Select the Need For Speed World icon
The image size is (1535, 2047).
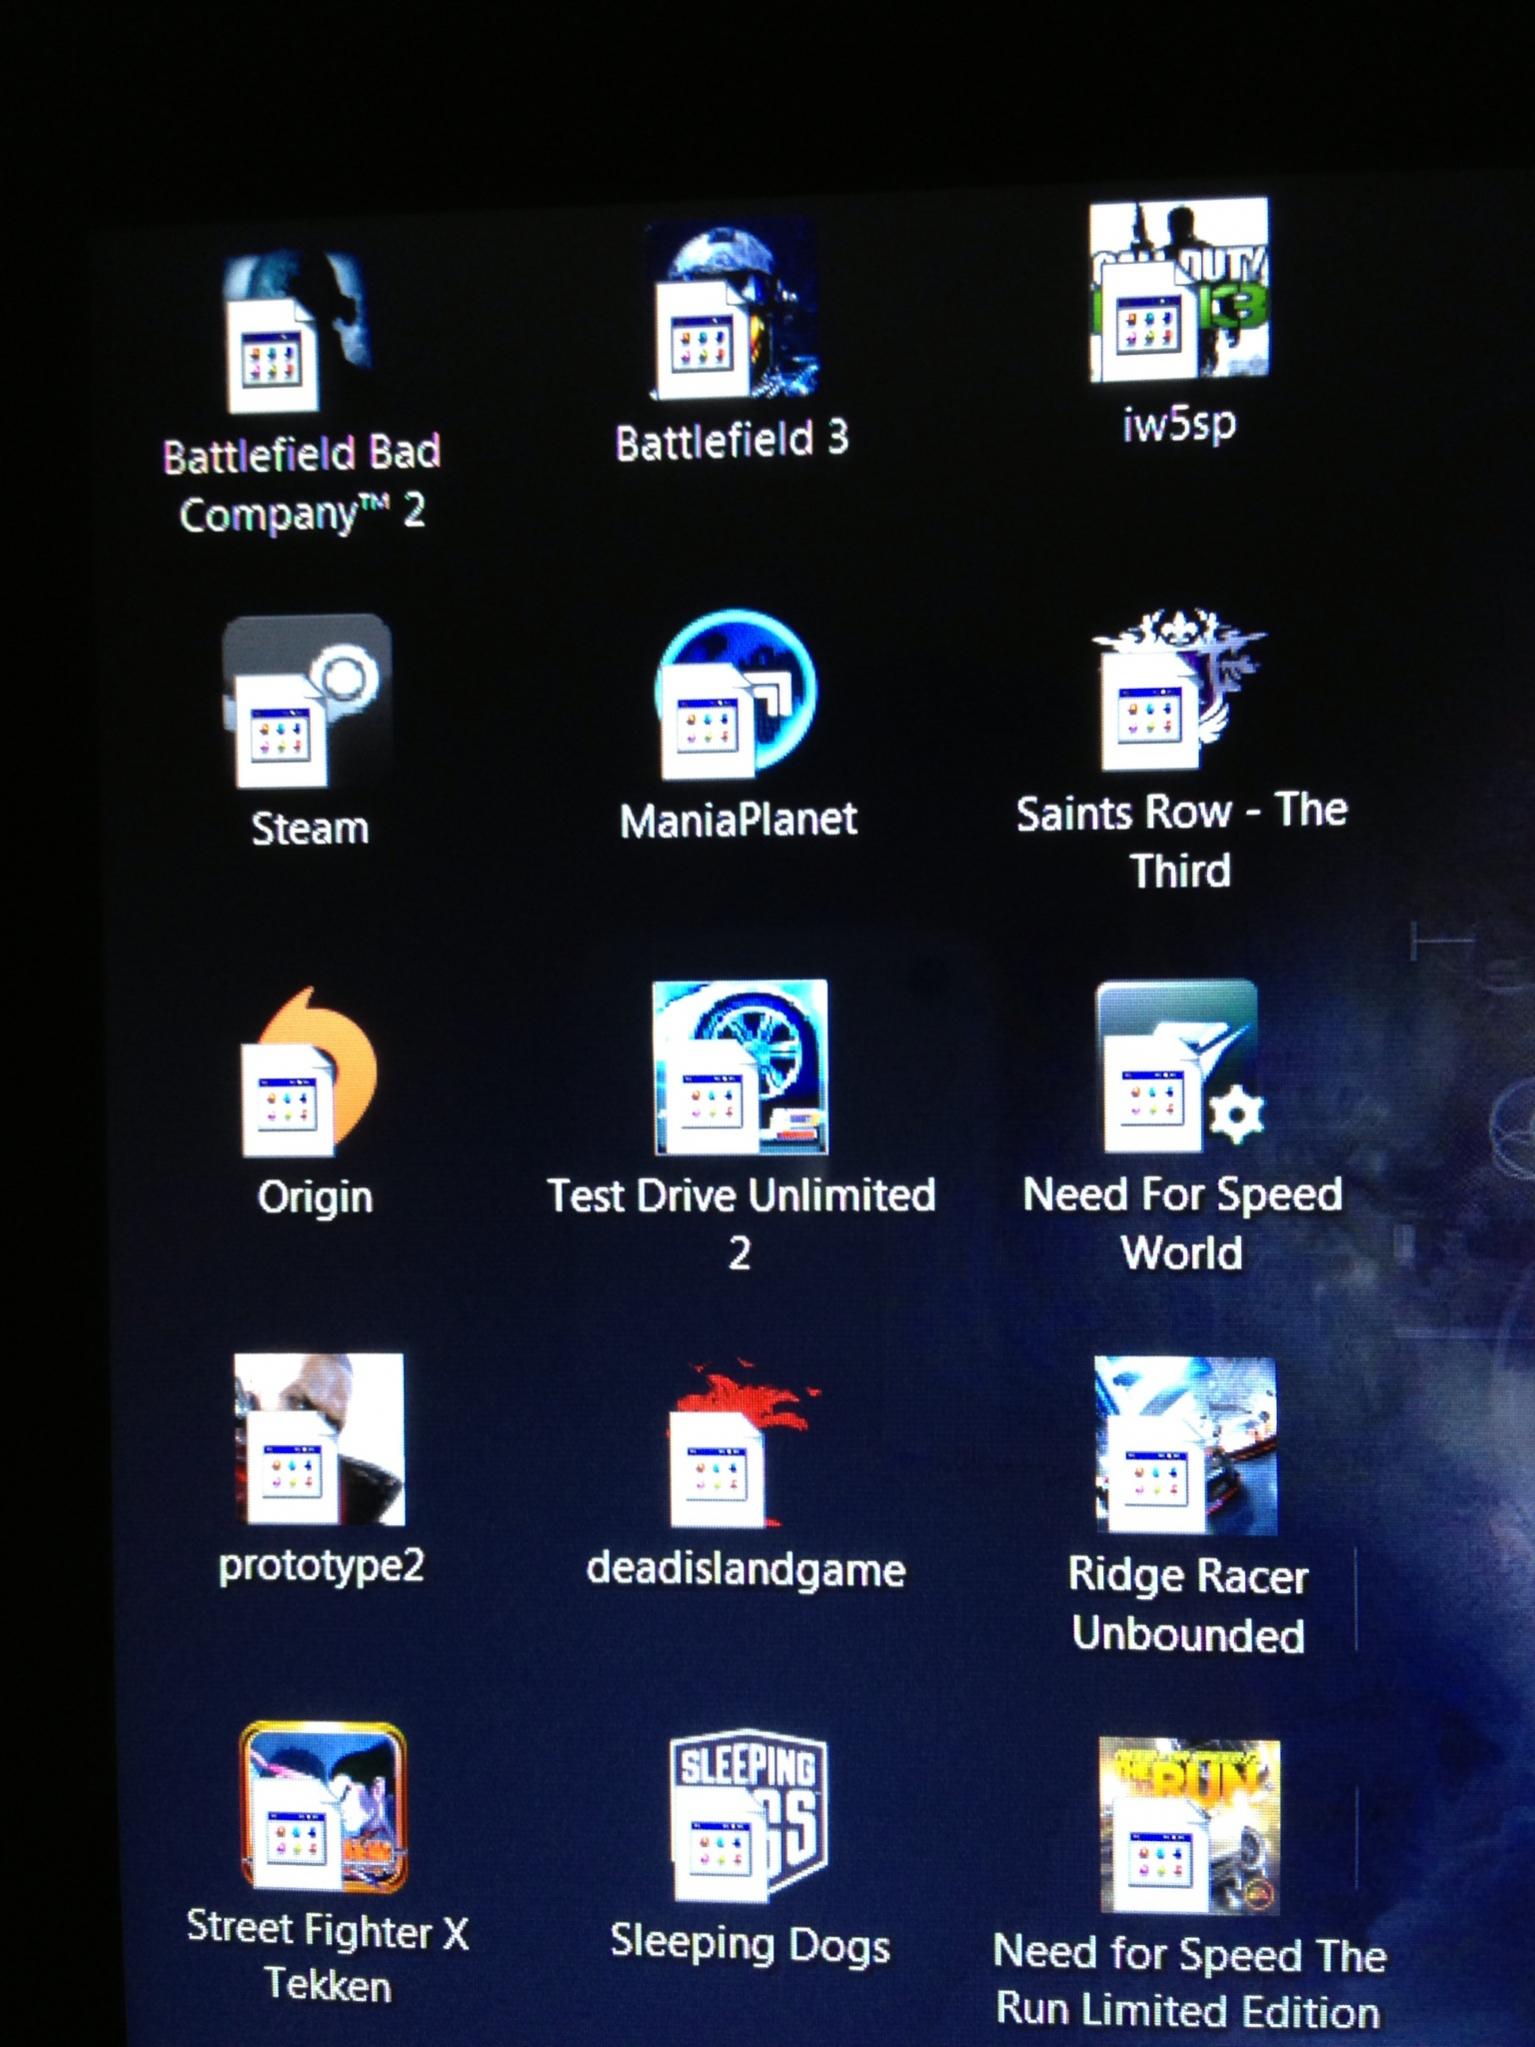tap(1181, 1066)
